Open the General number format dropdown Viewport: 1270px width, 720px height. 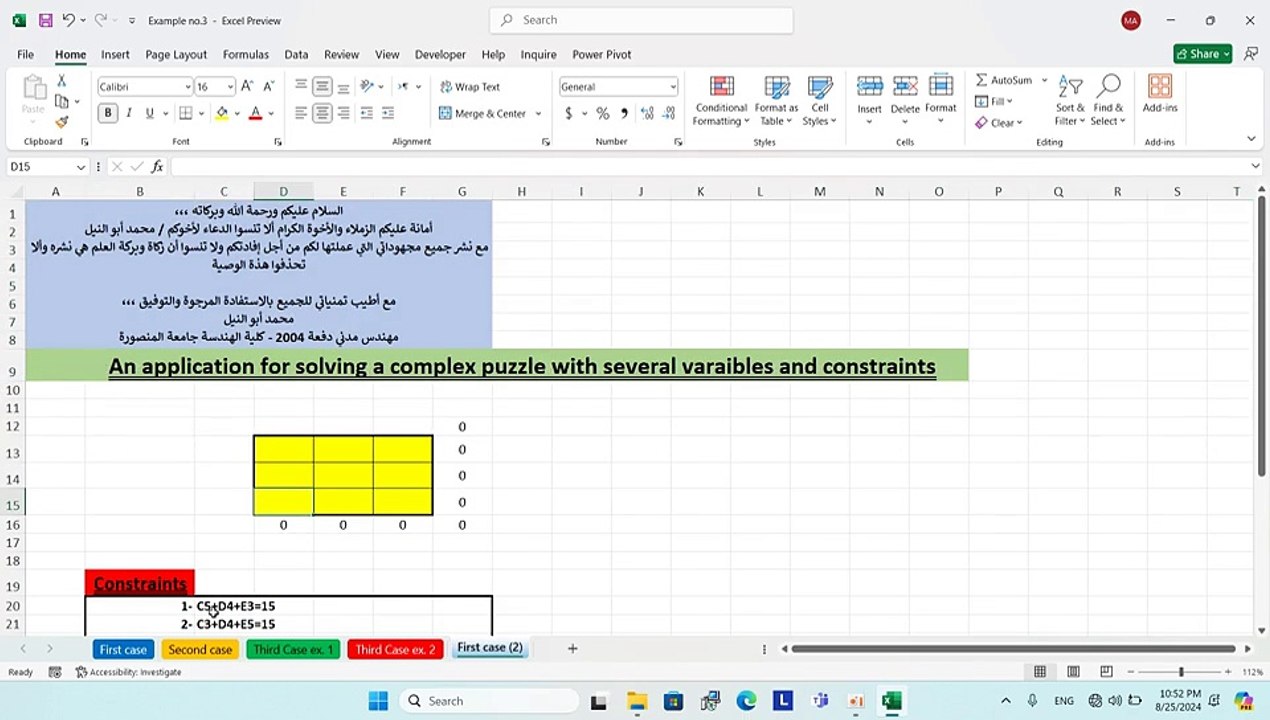(x=673, y=87)
